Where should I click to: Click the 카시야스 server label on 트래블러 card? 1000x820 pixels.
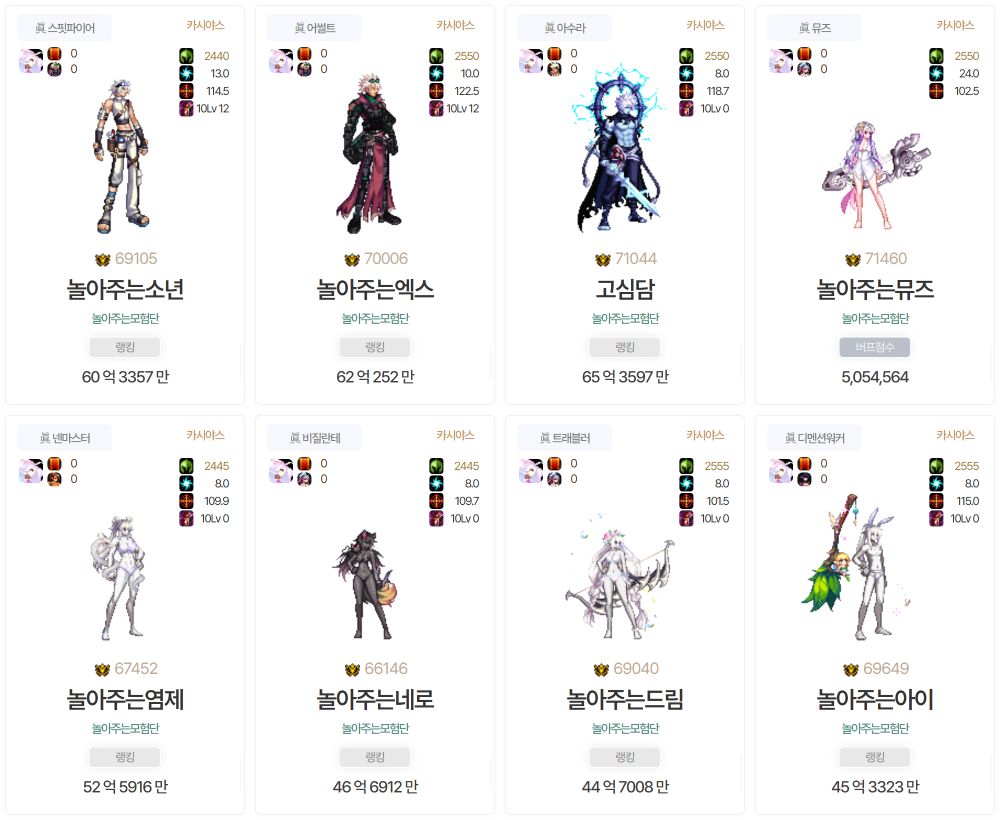tap(705, 435)
